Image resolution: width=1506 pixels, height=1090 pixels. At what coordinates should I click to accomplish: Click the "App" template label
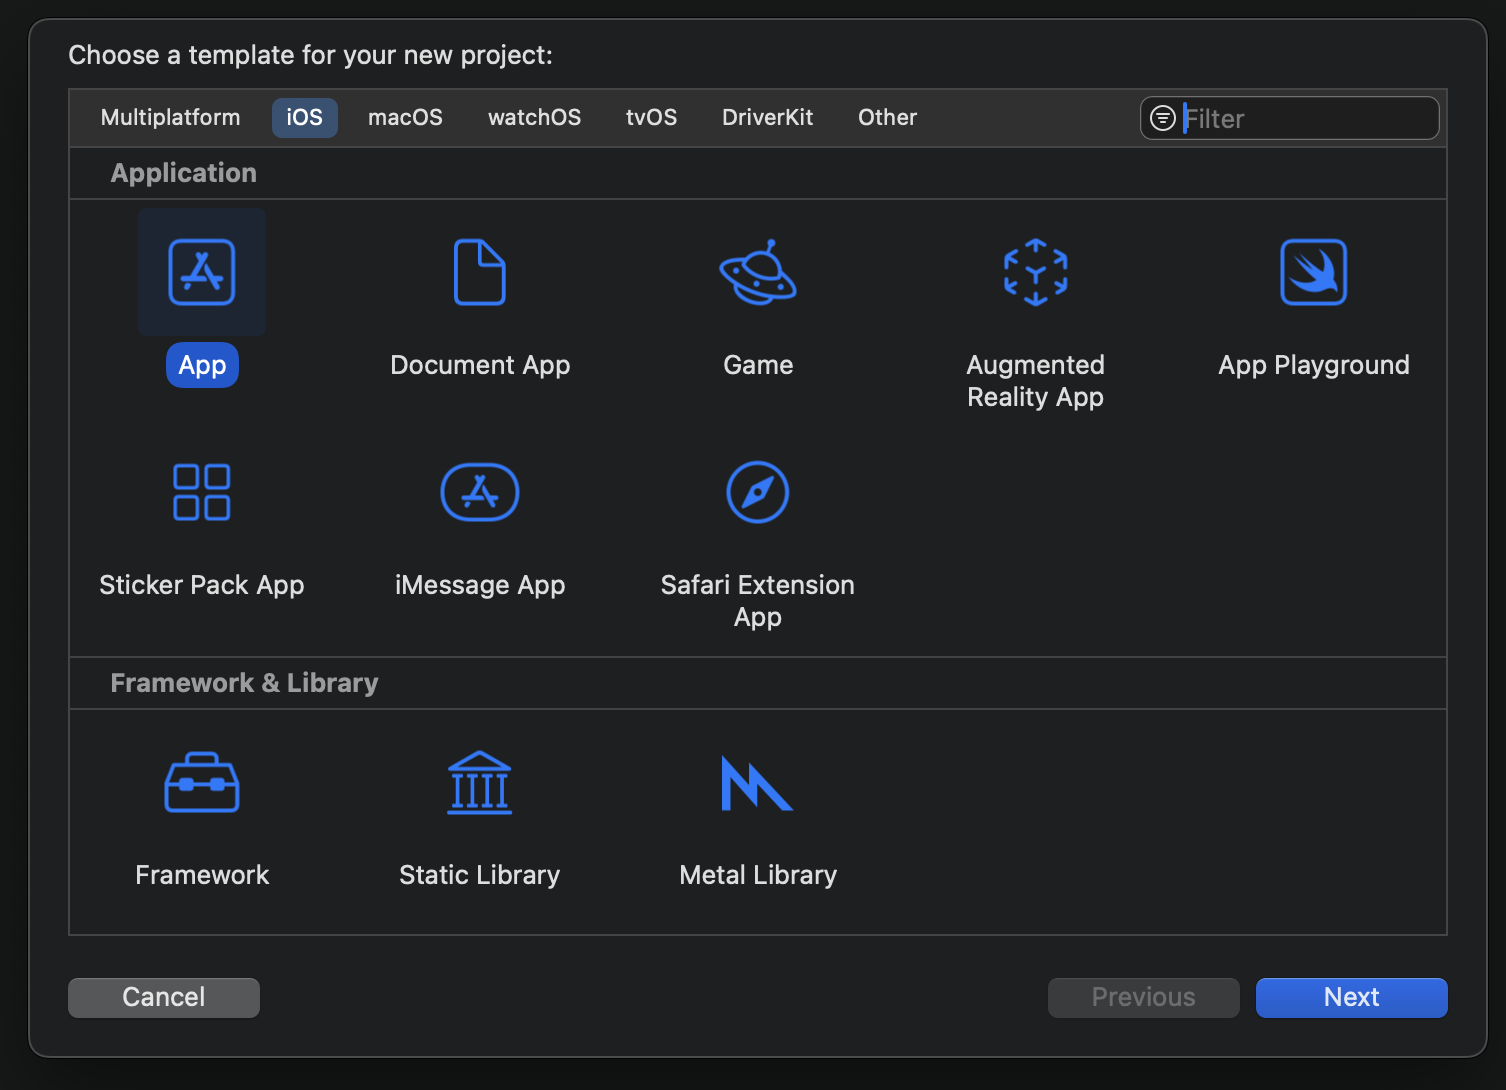202,365
